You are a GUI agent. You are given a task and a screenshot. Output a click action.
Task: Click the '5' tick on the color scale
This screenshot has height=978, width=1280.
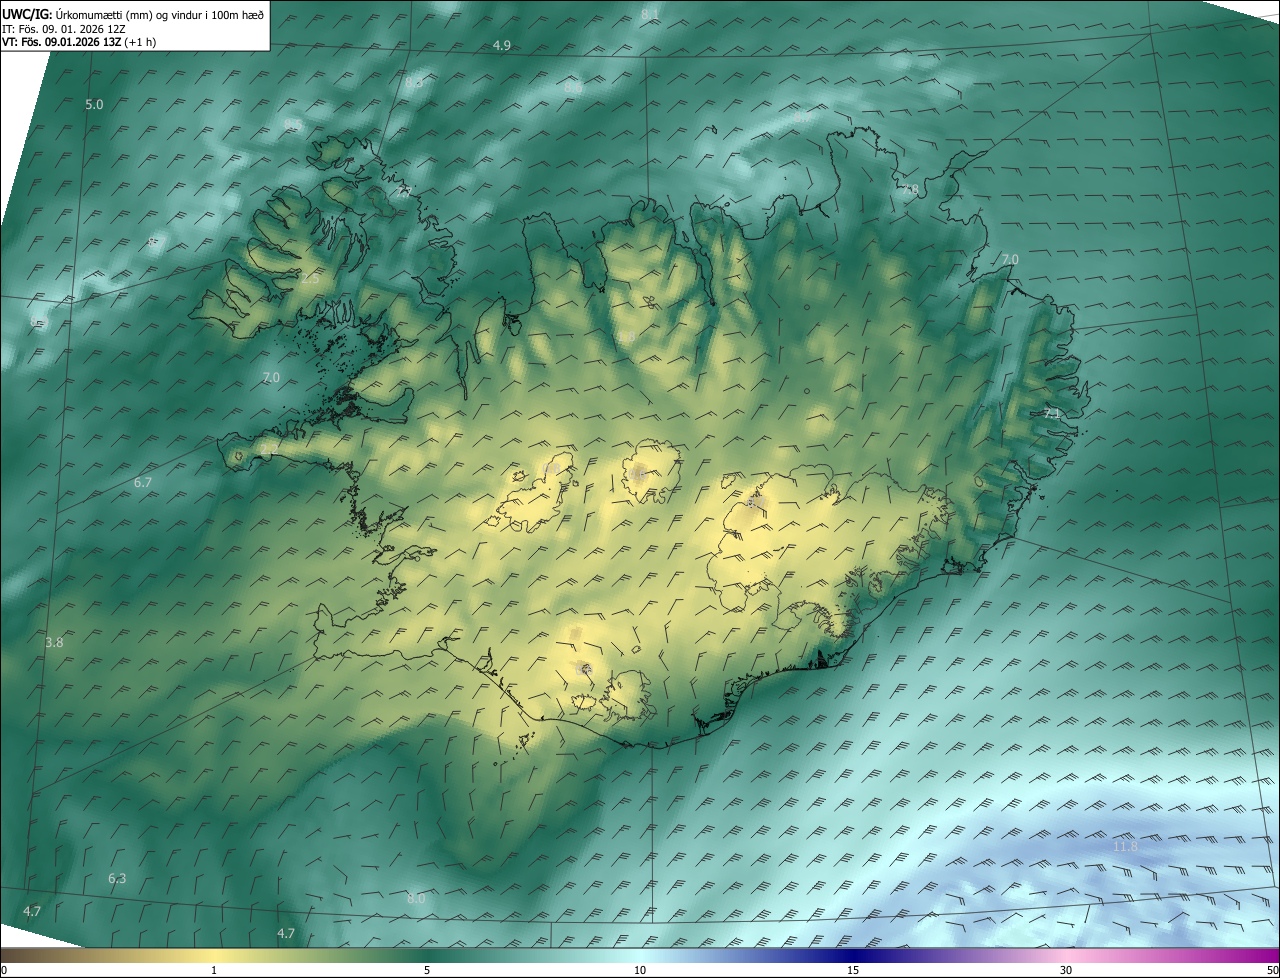(427, 970)
